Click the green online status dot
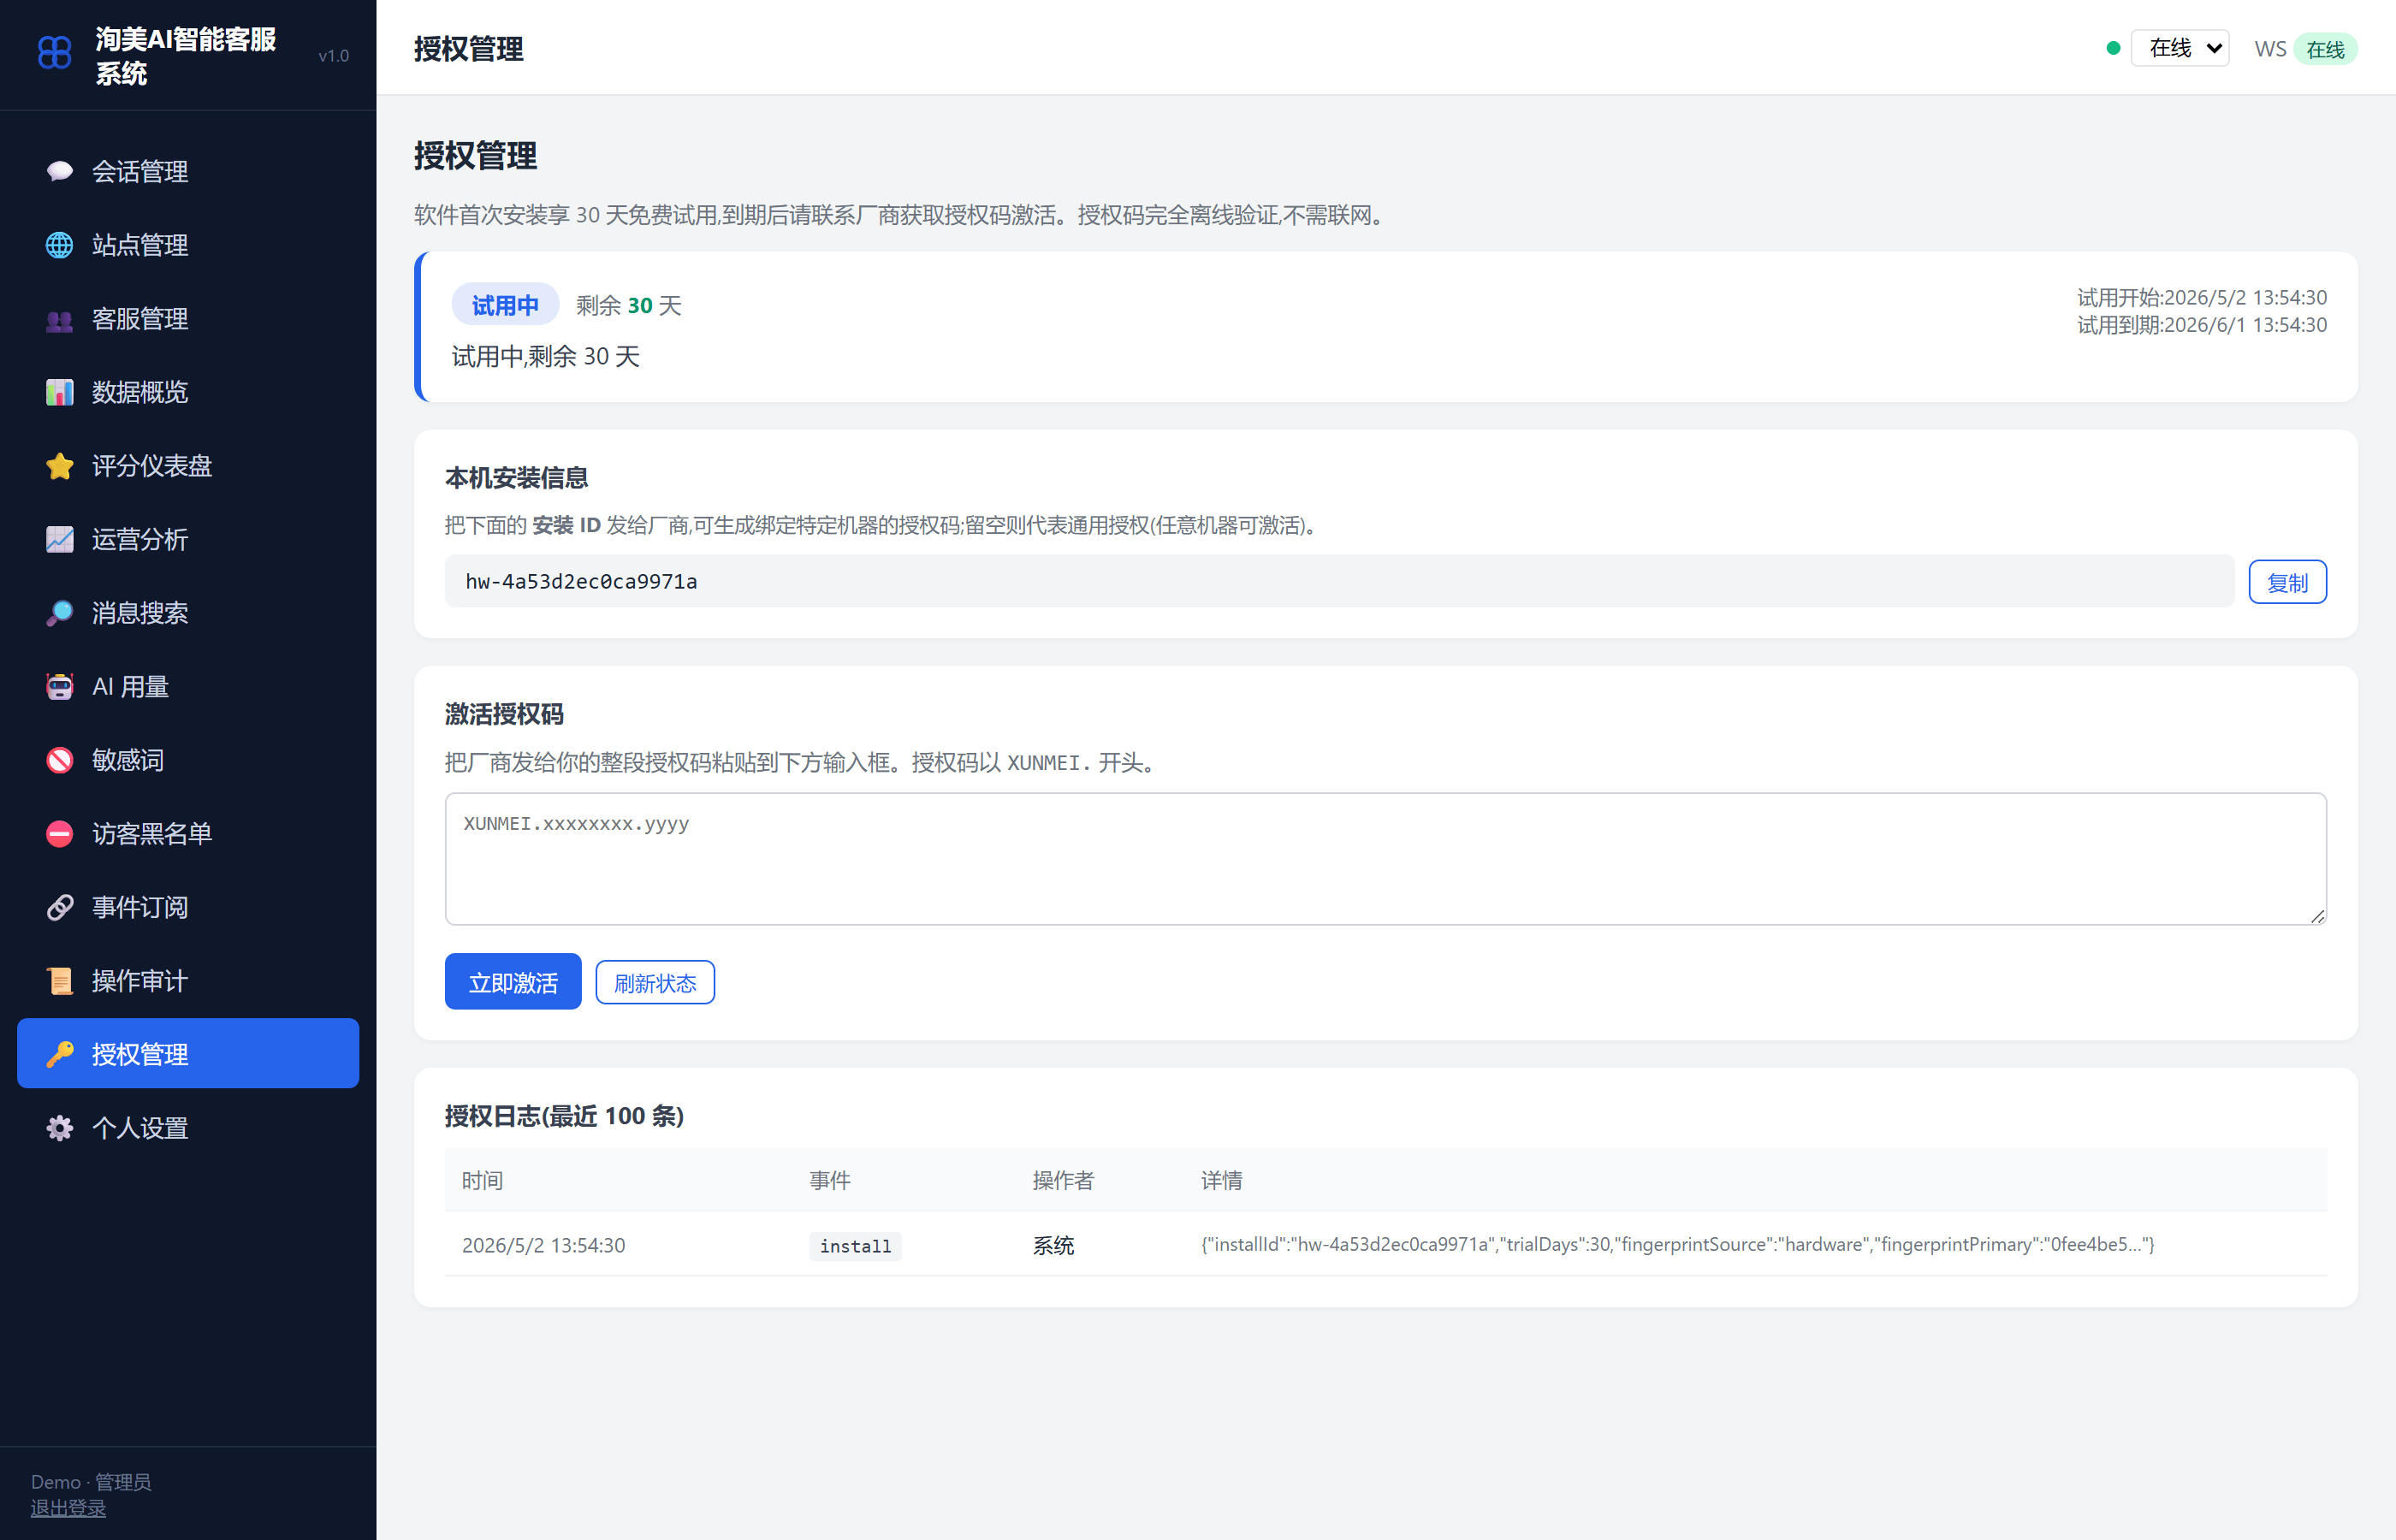 tap(2113, 48)
